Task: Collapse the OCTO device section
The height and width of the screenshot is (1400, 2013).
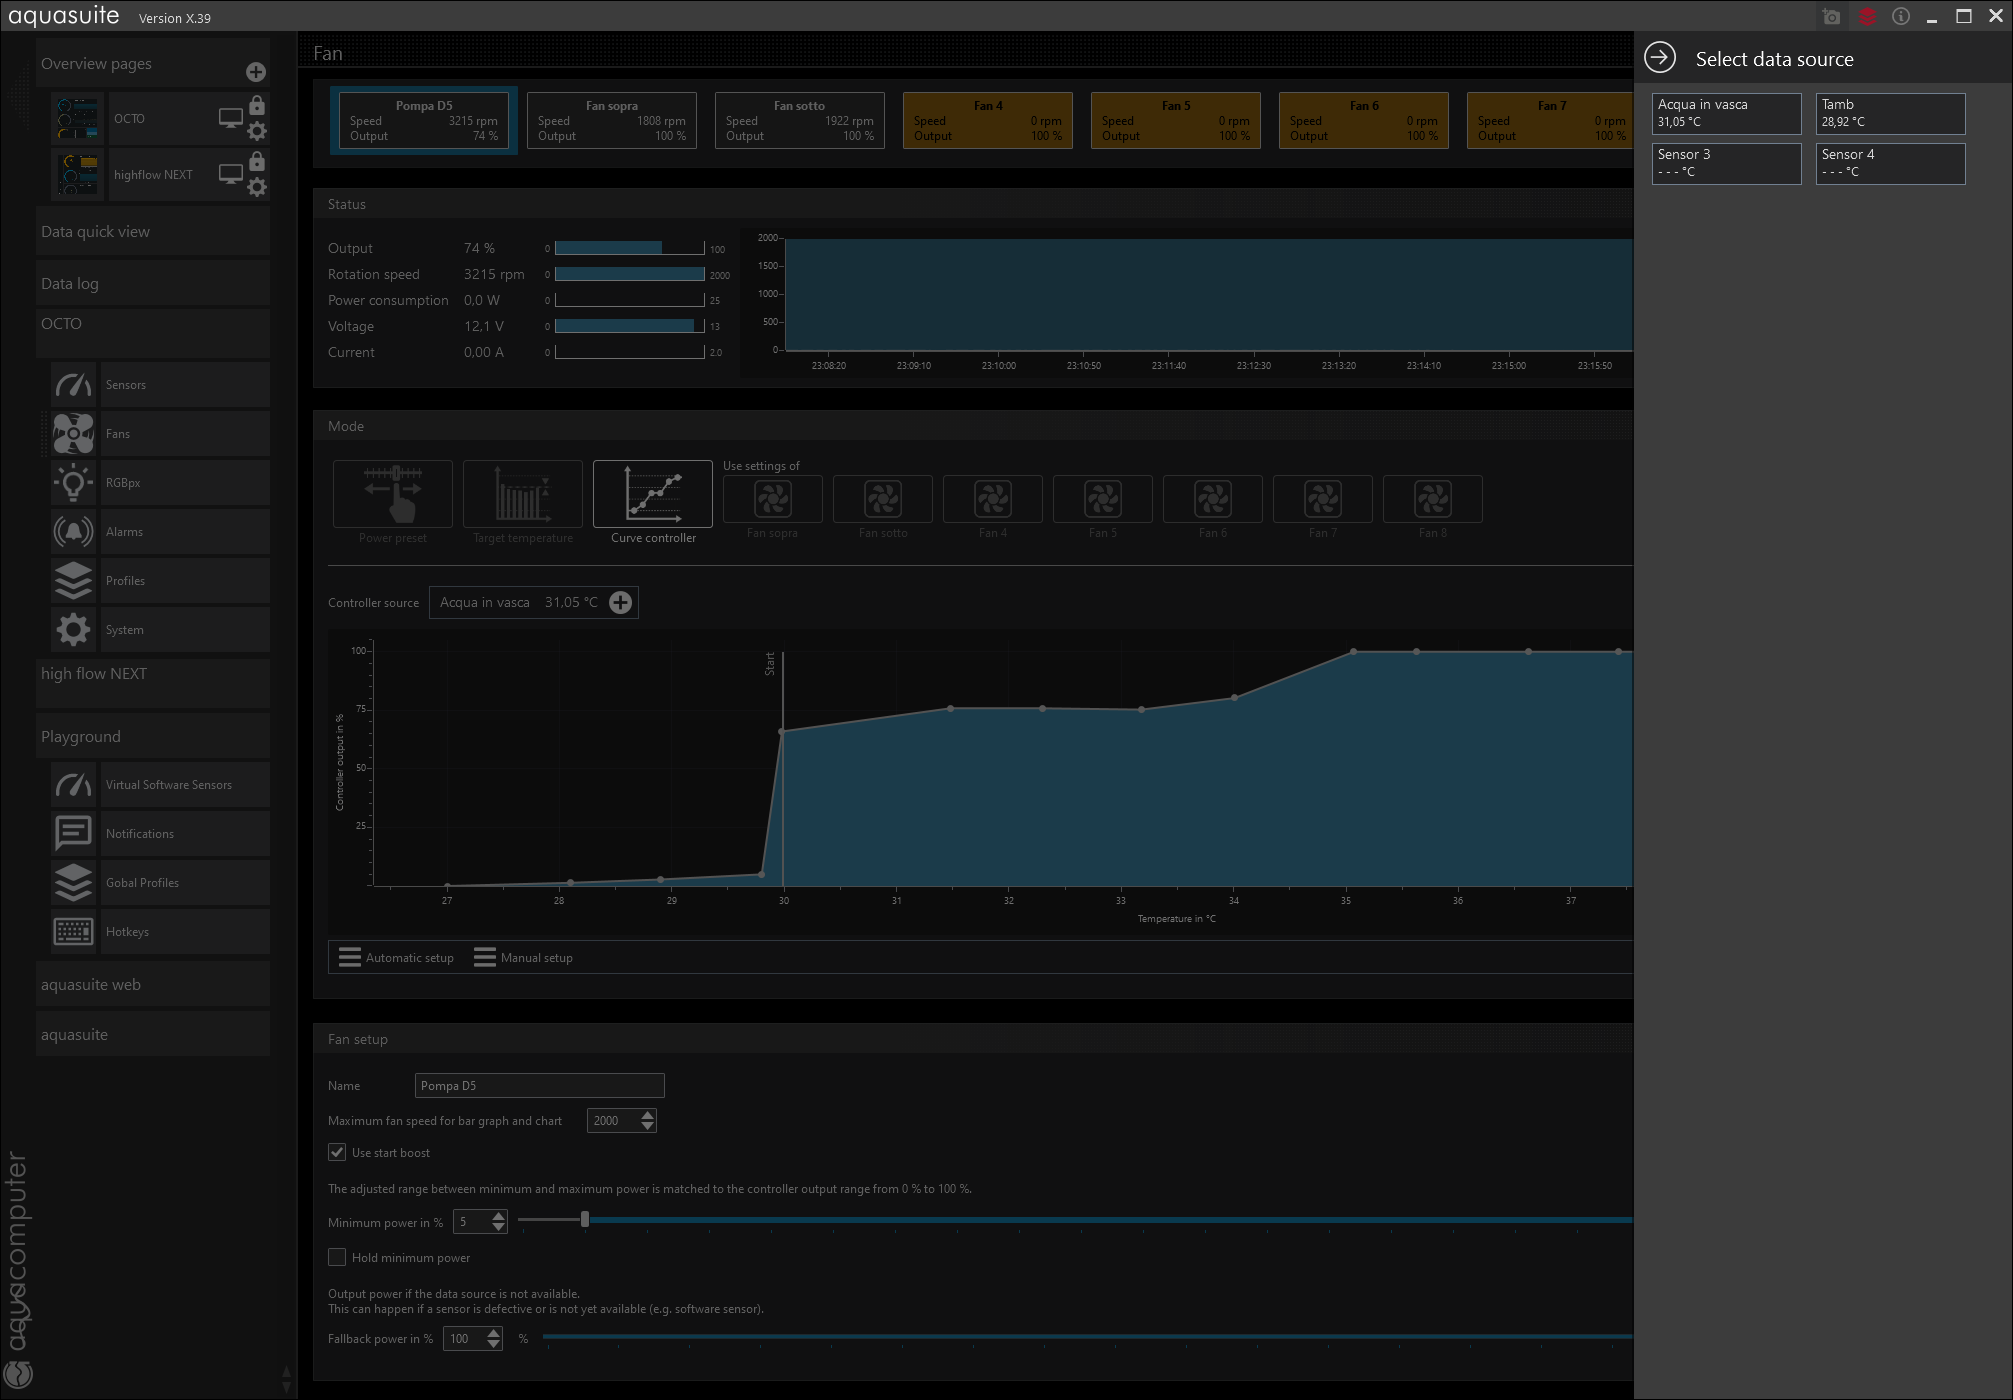Action: click(153, 332)
